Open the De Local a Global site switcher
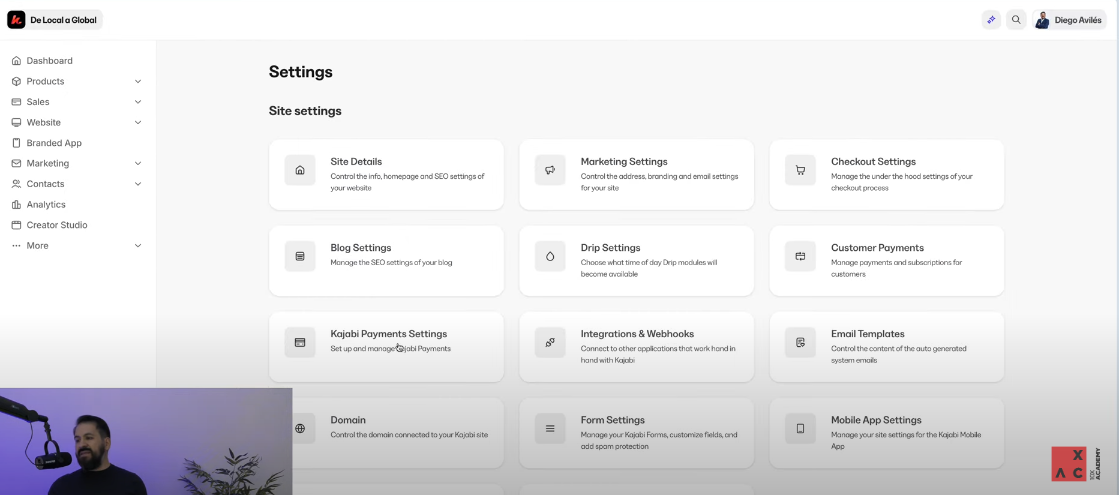 (55, 20)
